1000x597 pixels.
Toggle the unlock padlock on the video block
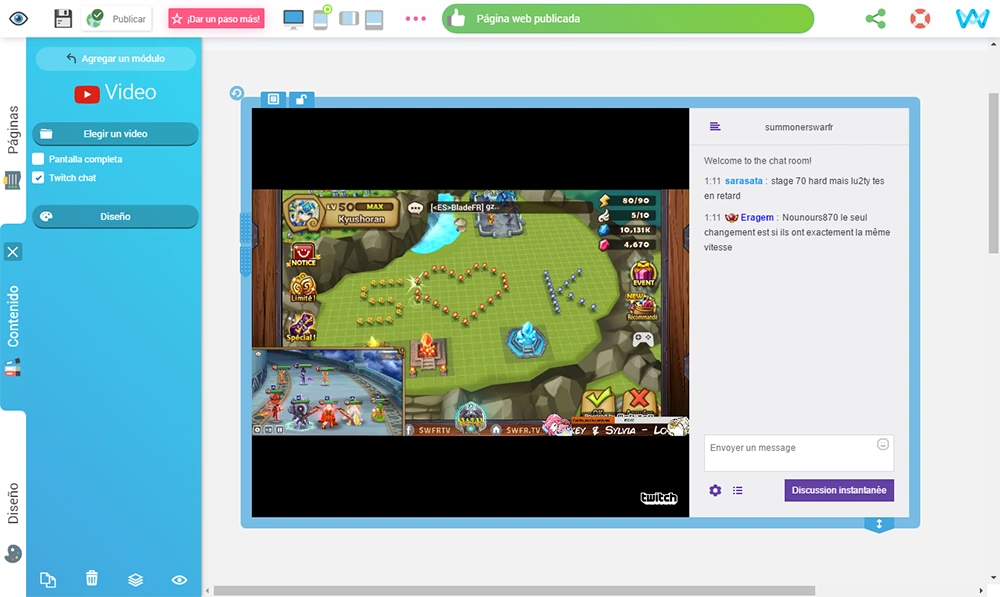point(301,99)
